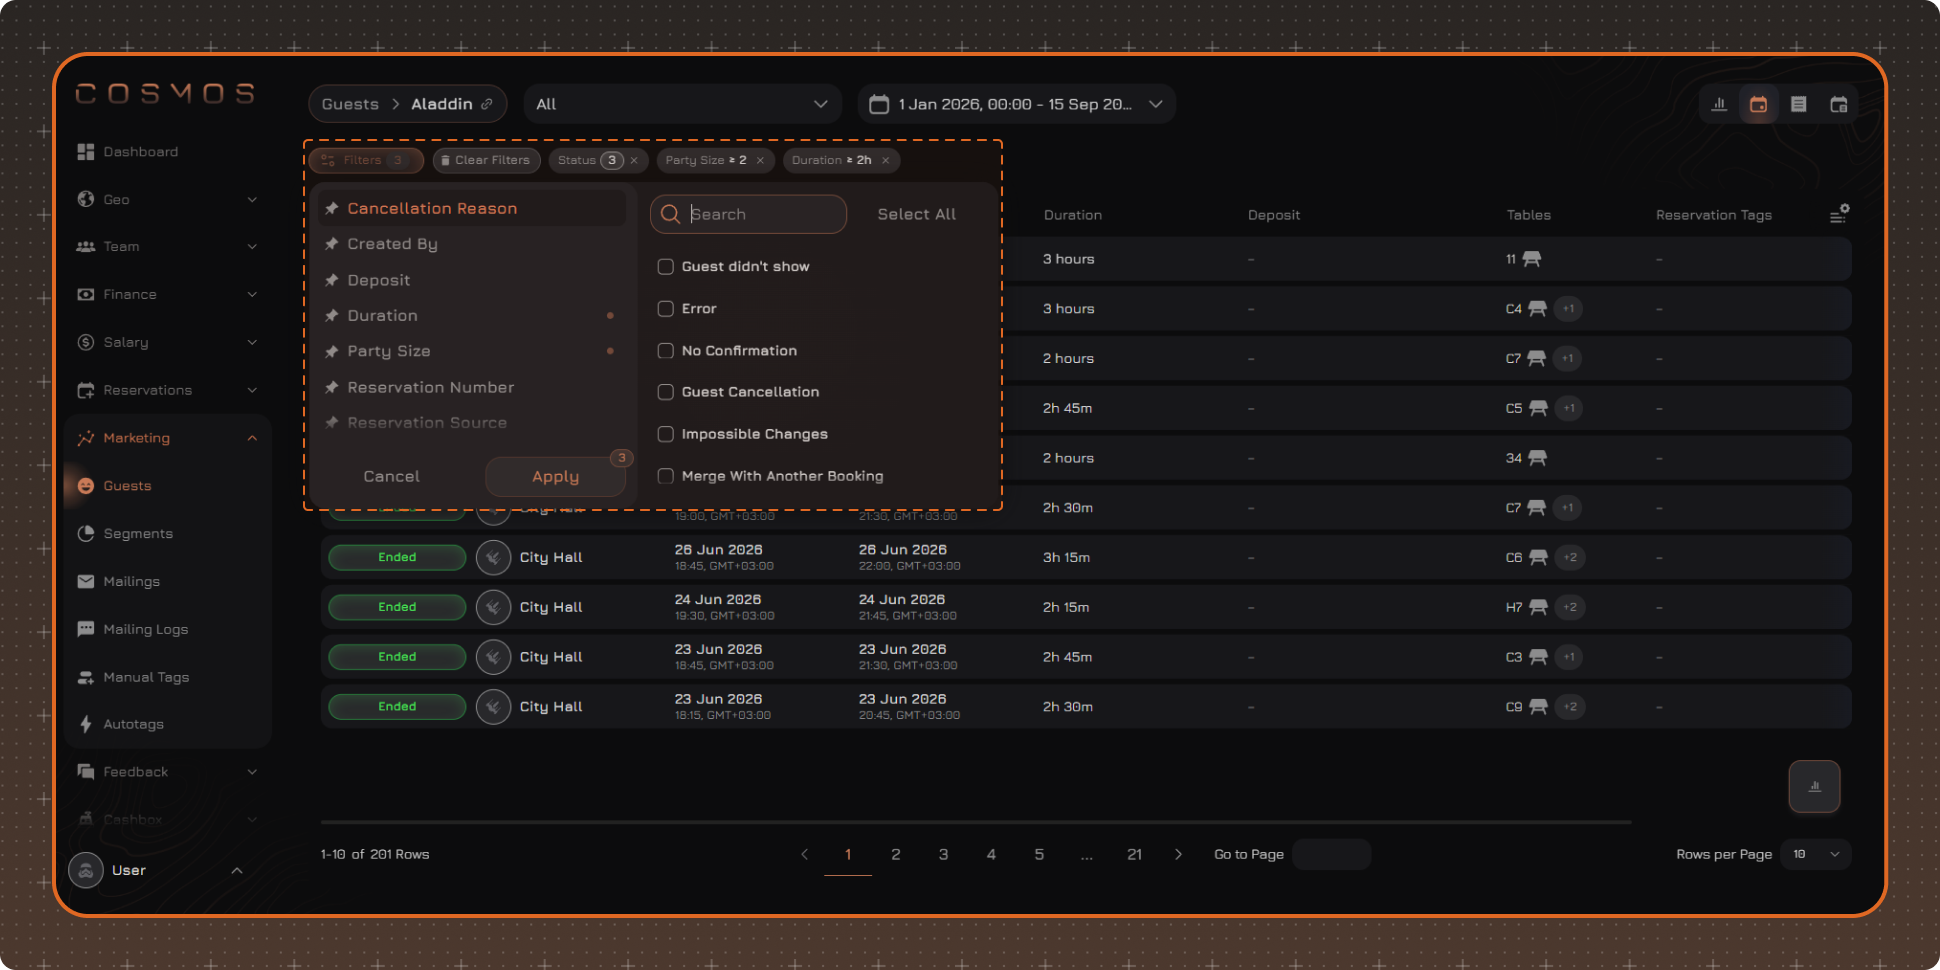Remove the Duration filter chip
This screenshot has height=970, width=1940.
(885, 160)
